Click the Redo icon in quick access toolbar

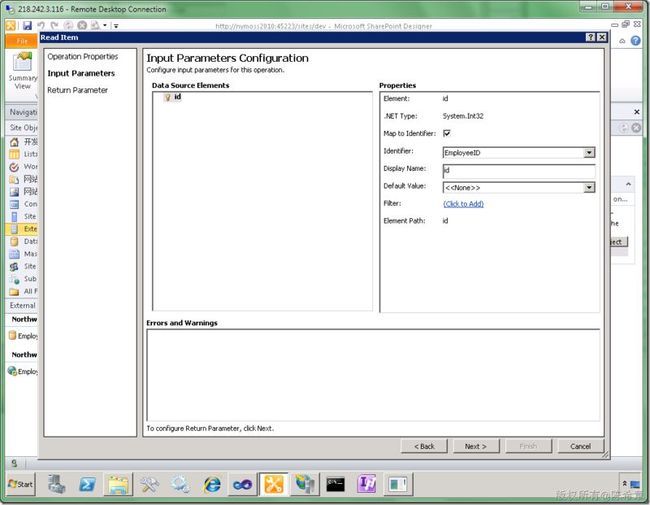[54, 26]
